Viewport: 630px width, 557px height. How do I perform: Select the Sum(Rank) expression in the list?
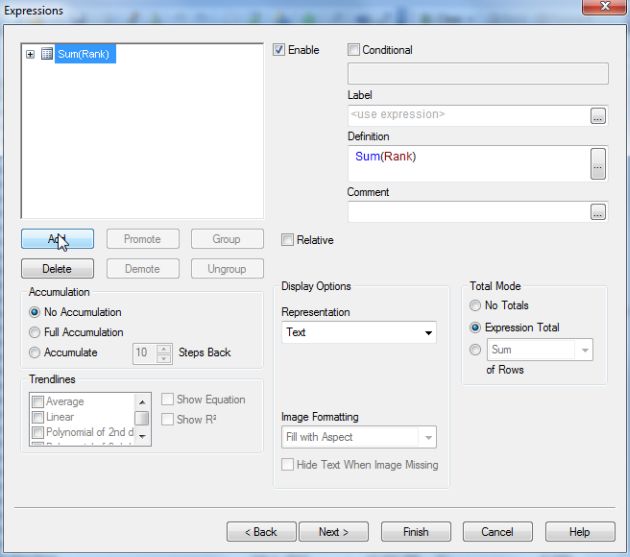[85, 54]
